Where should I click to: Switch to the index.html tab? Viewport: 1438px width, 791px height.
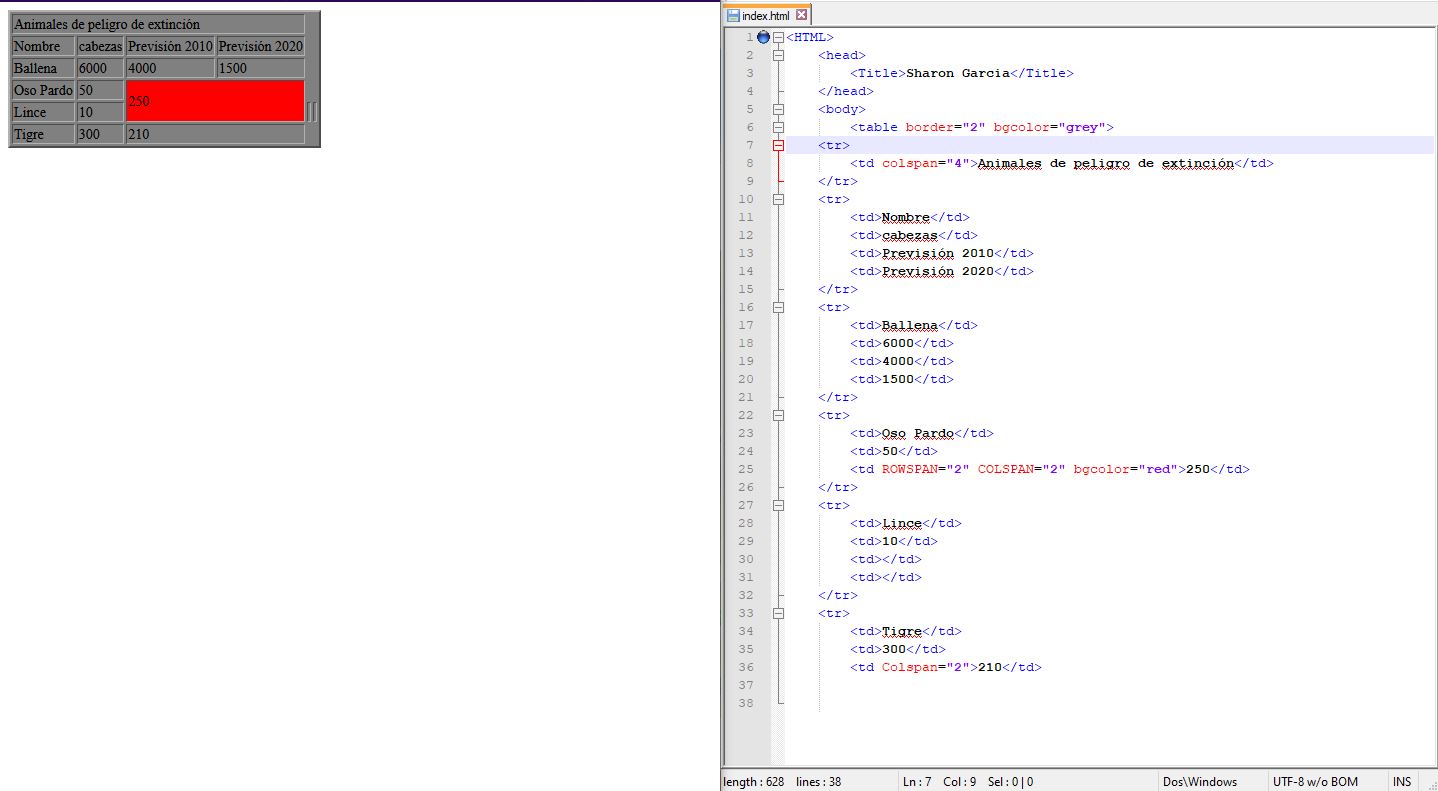[765, 16]
